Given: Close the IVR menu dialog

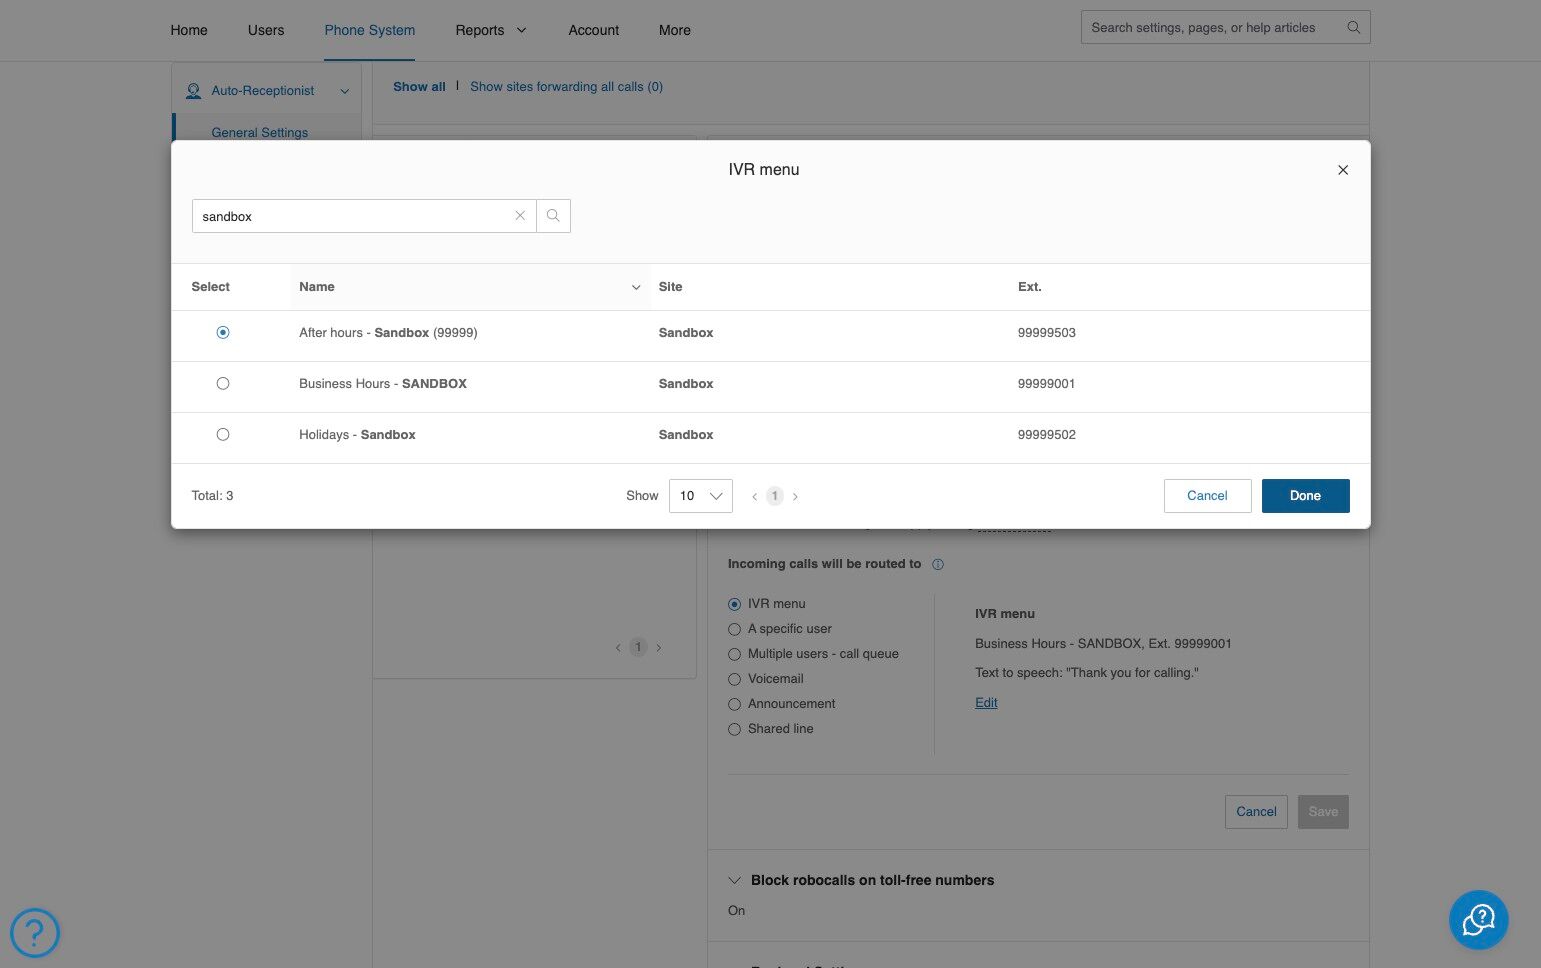Looking at the screenshot, I should pyautogui.click(x=1343, y=170).
